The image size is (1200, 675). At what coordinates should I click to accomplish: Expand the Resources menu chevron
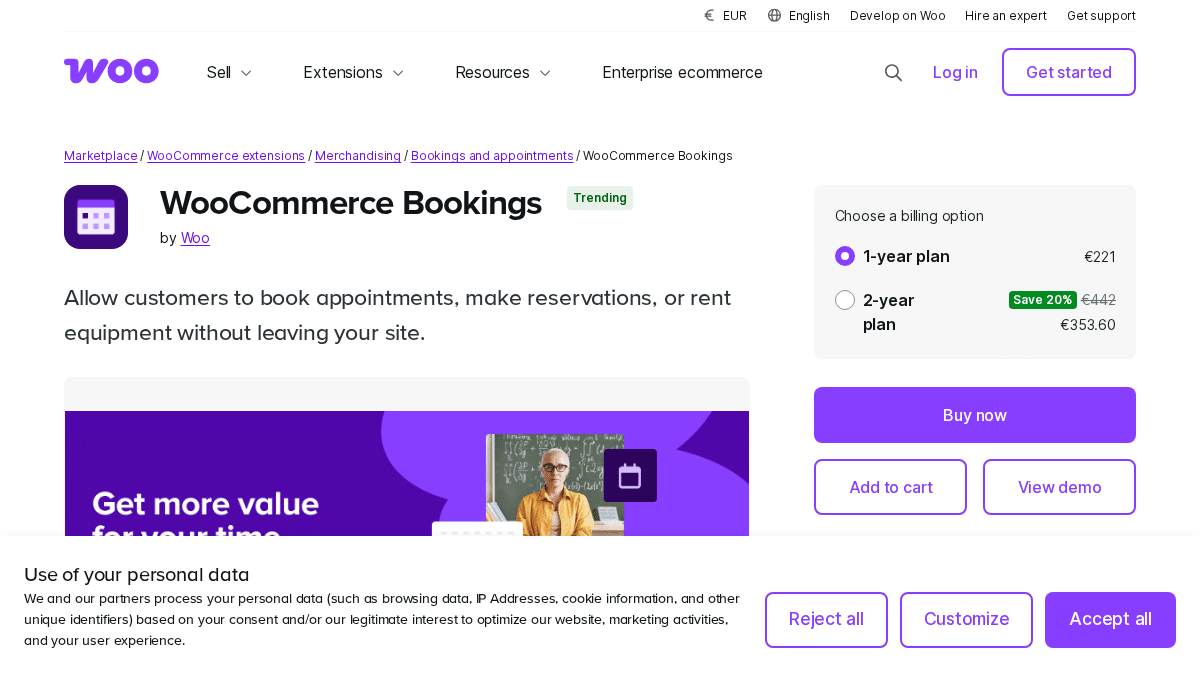pos(545,73)
